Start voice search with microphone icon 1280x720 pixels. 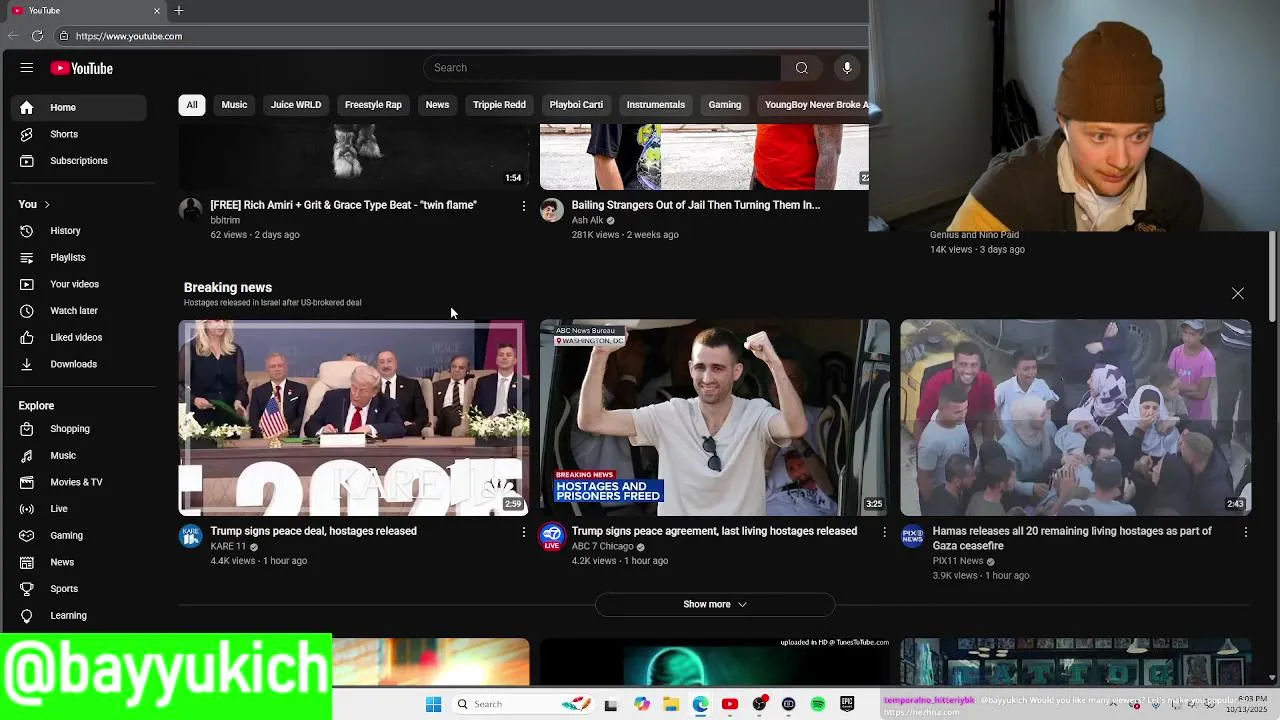847,68
